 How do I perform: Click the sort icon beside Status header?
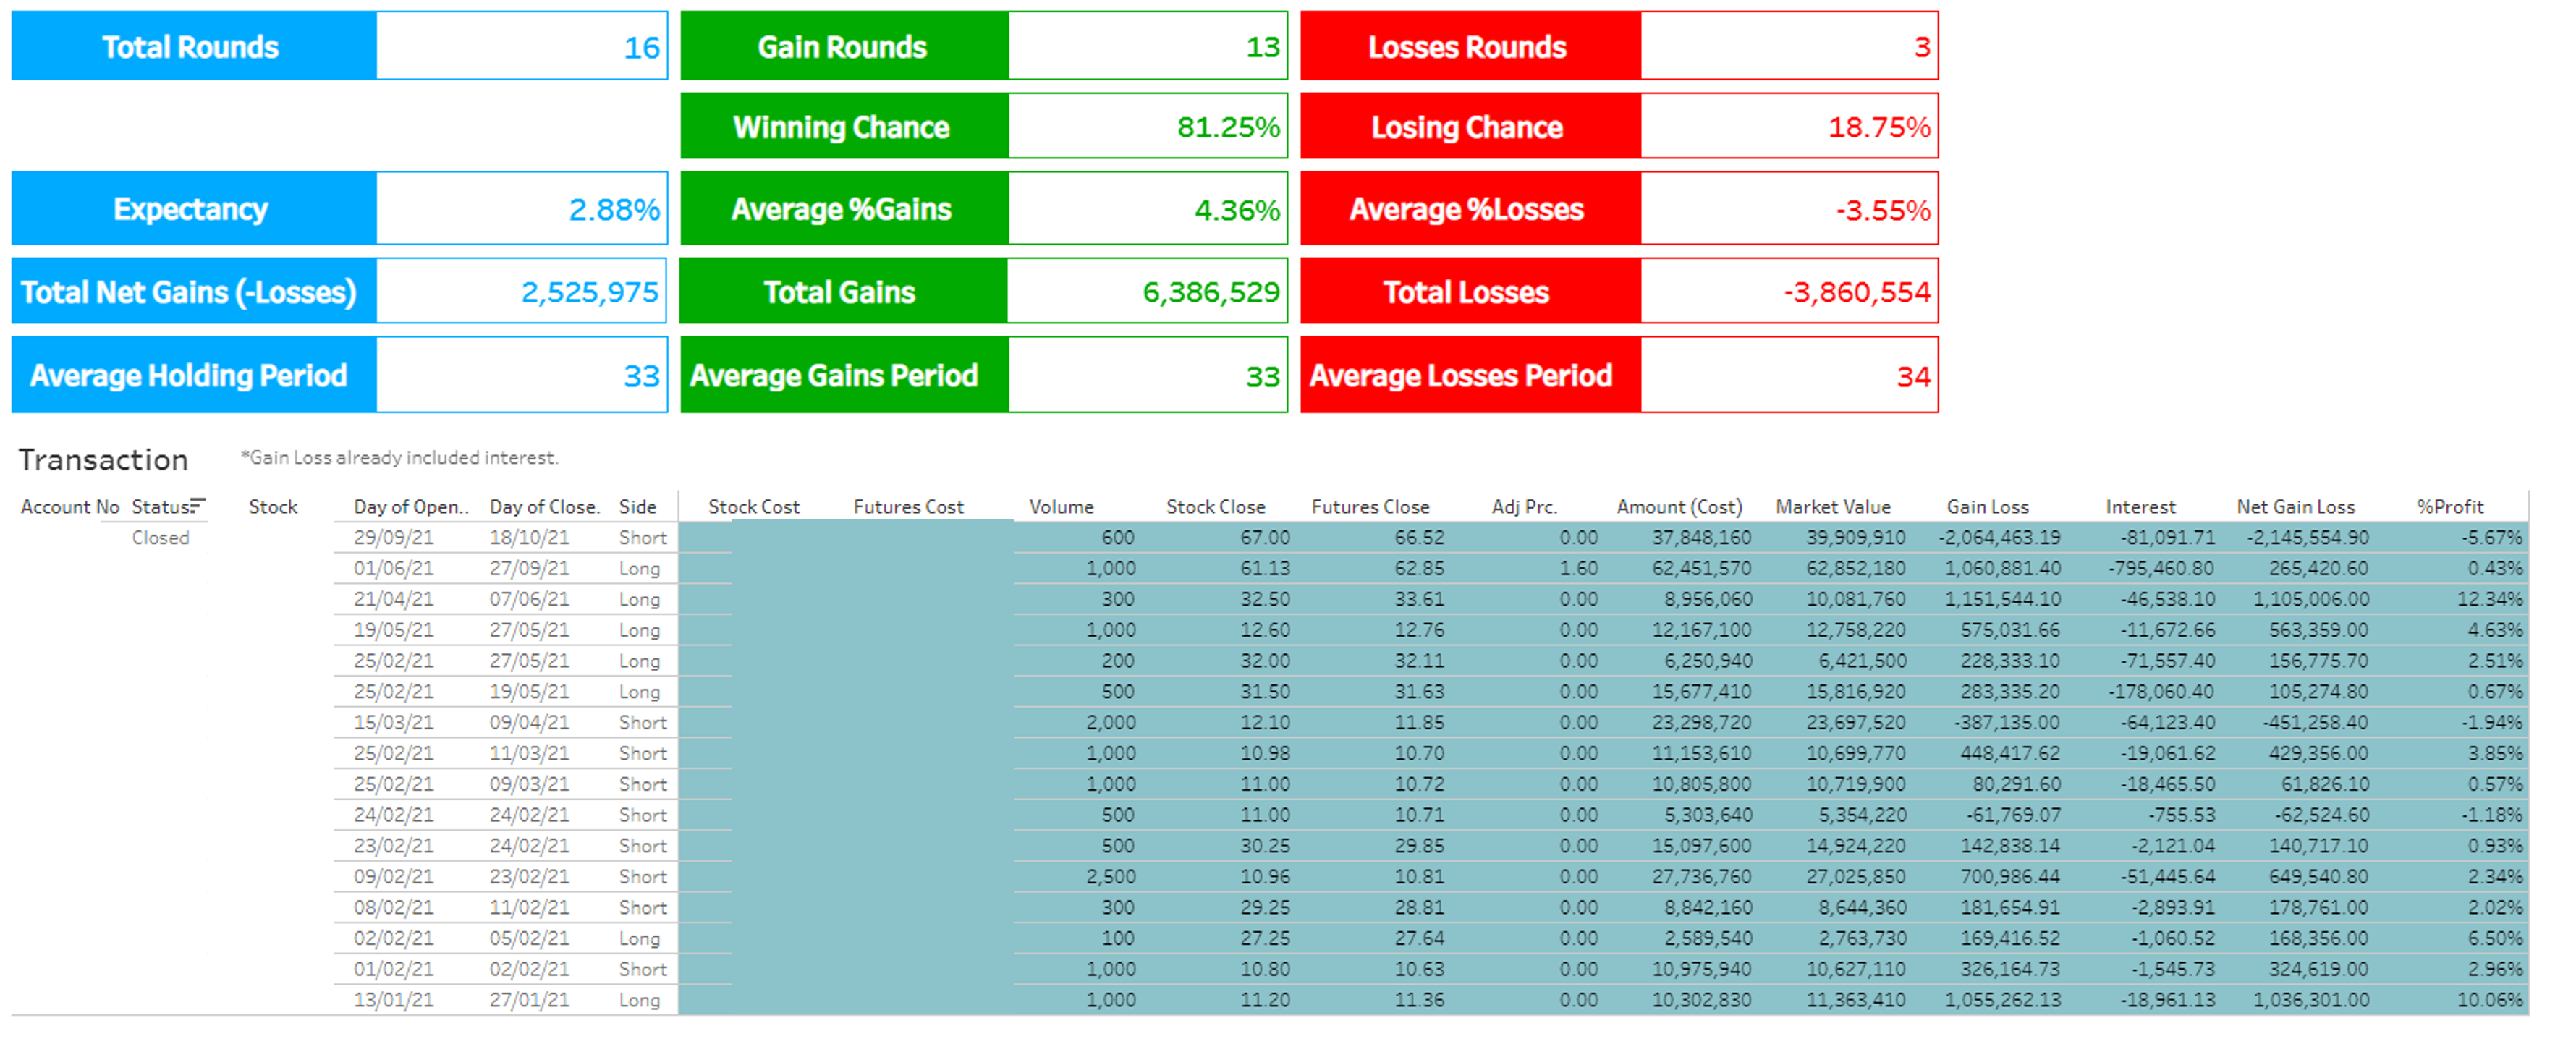pos(198,505)
